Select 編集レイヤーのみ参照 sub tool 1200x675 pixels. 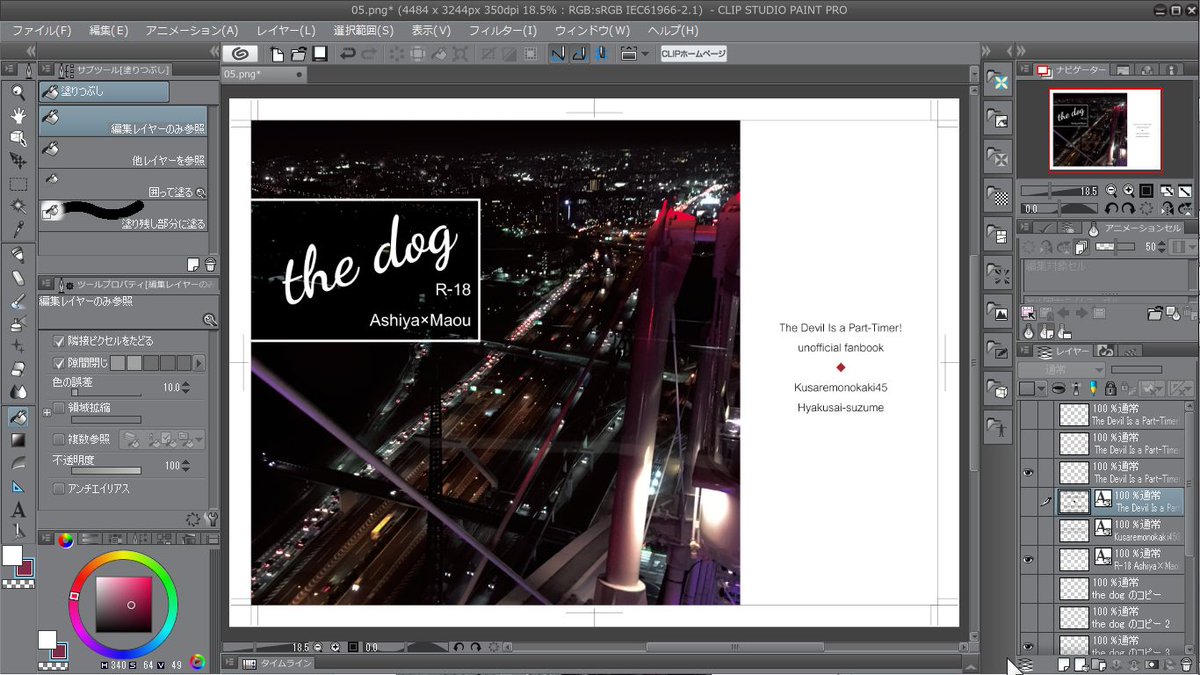pyautogui.click(x=123, y=123)
